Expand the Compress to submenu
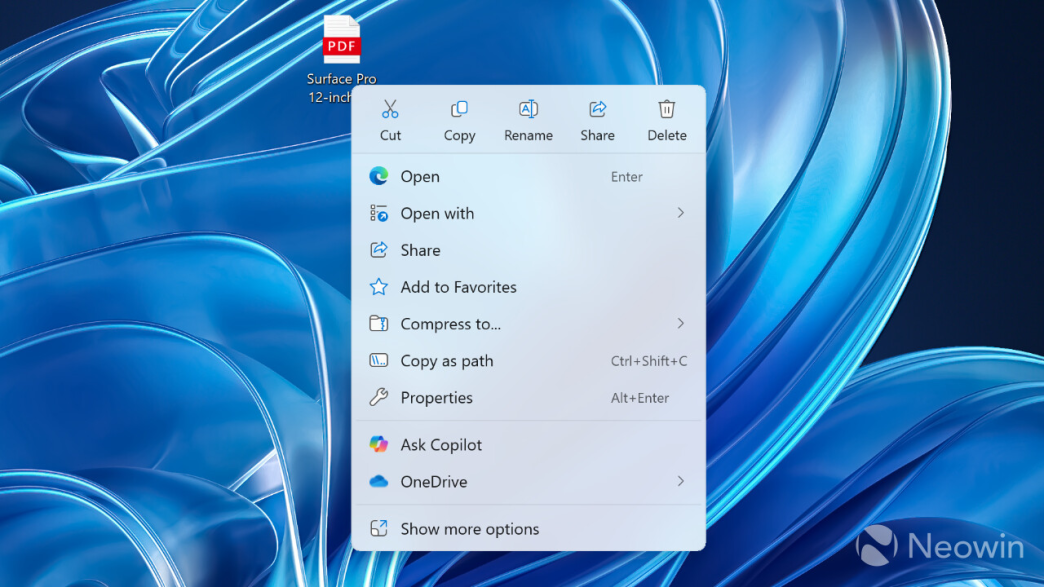The width and height of the screenshot is (1044, 587). coord(680,323)
